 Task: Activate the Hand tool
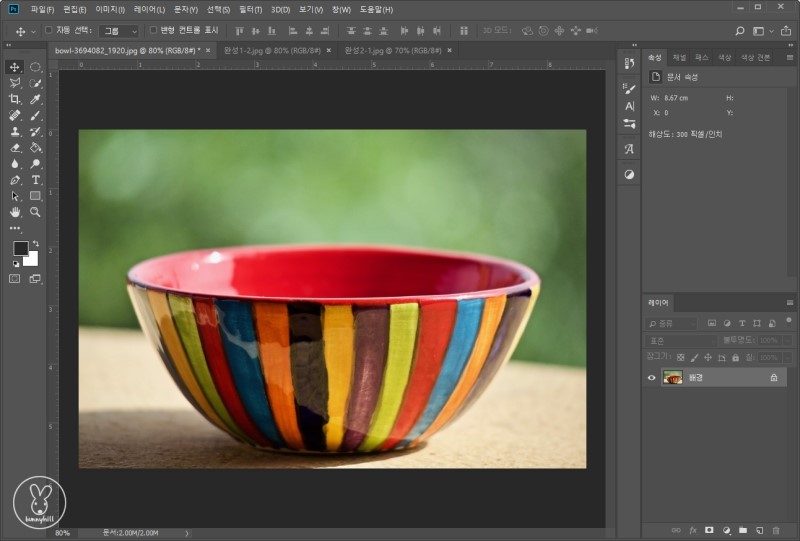click(x=15, y=212)
